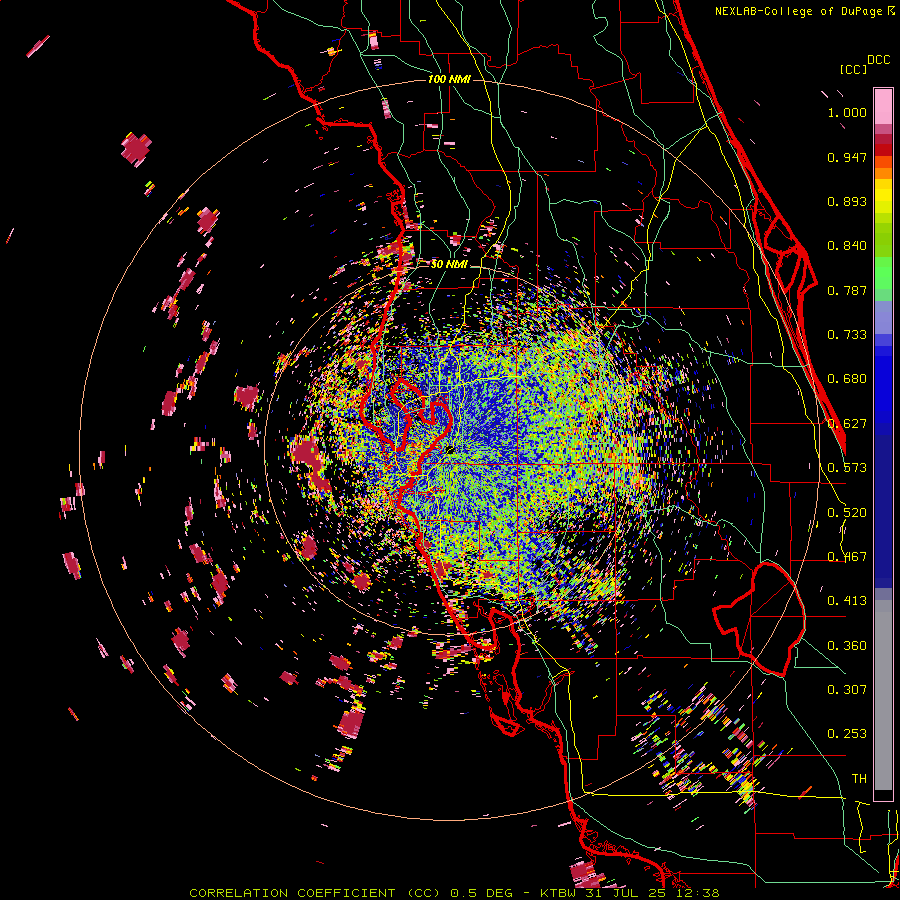
Task: Click the 0.947 scale value
Action: [847, 157]
